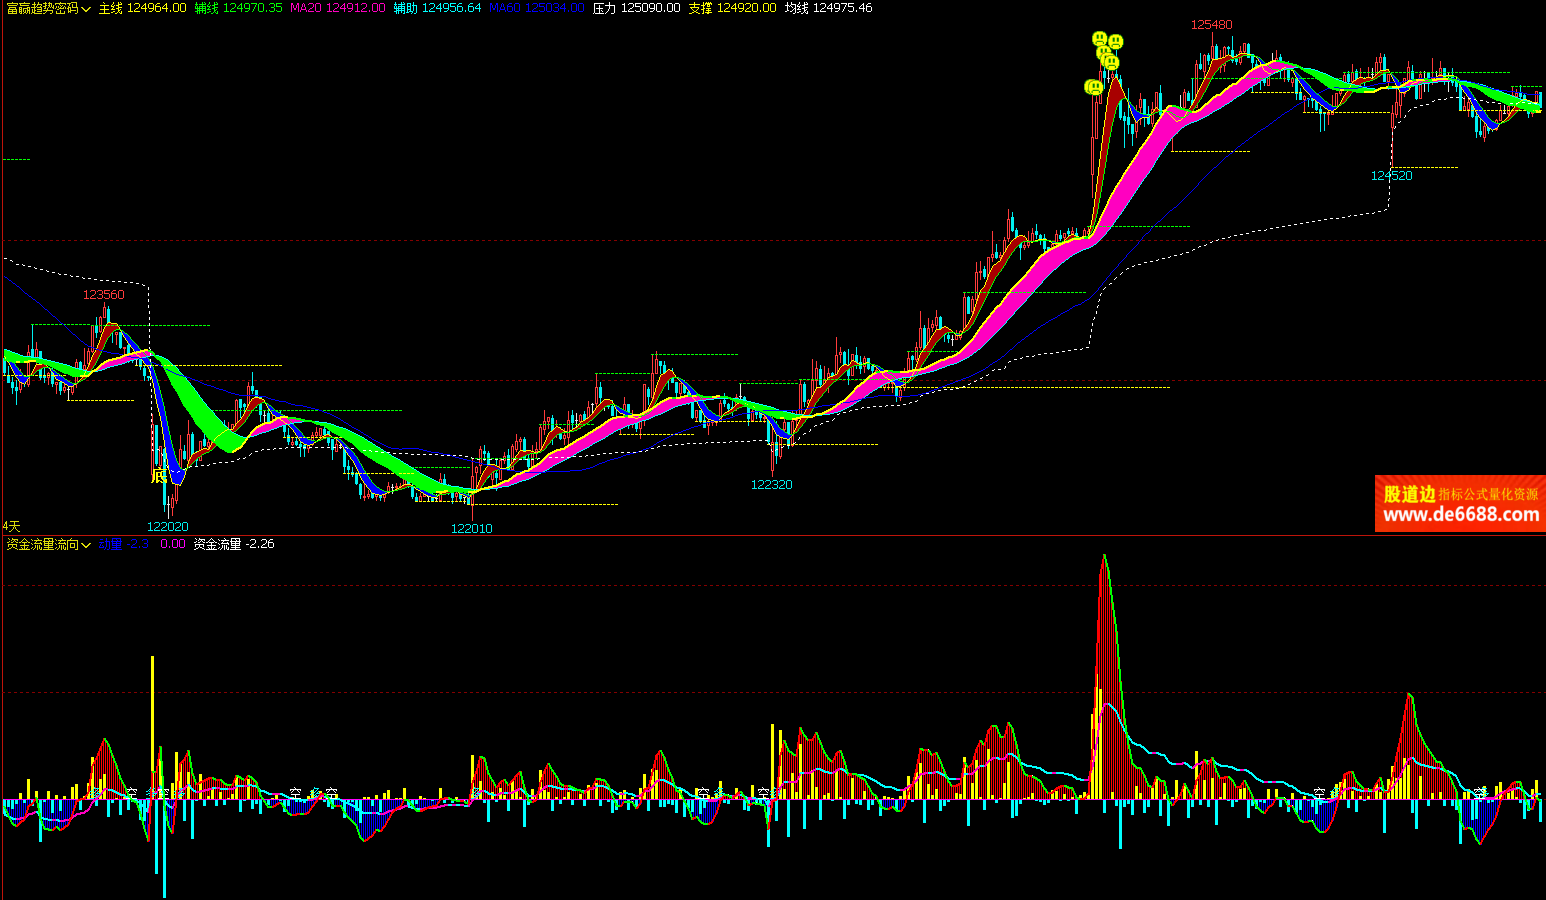Click the 123560 peak price label
The height and width of the screenshot is (900, 1546).
104,295
